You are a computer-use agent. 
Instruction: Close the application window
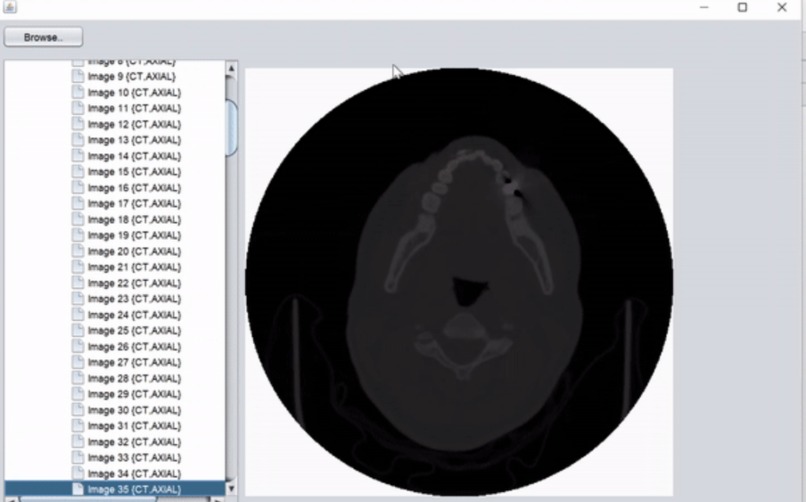coord(782,7)
